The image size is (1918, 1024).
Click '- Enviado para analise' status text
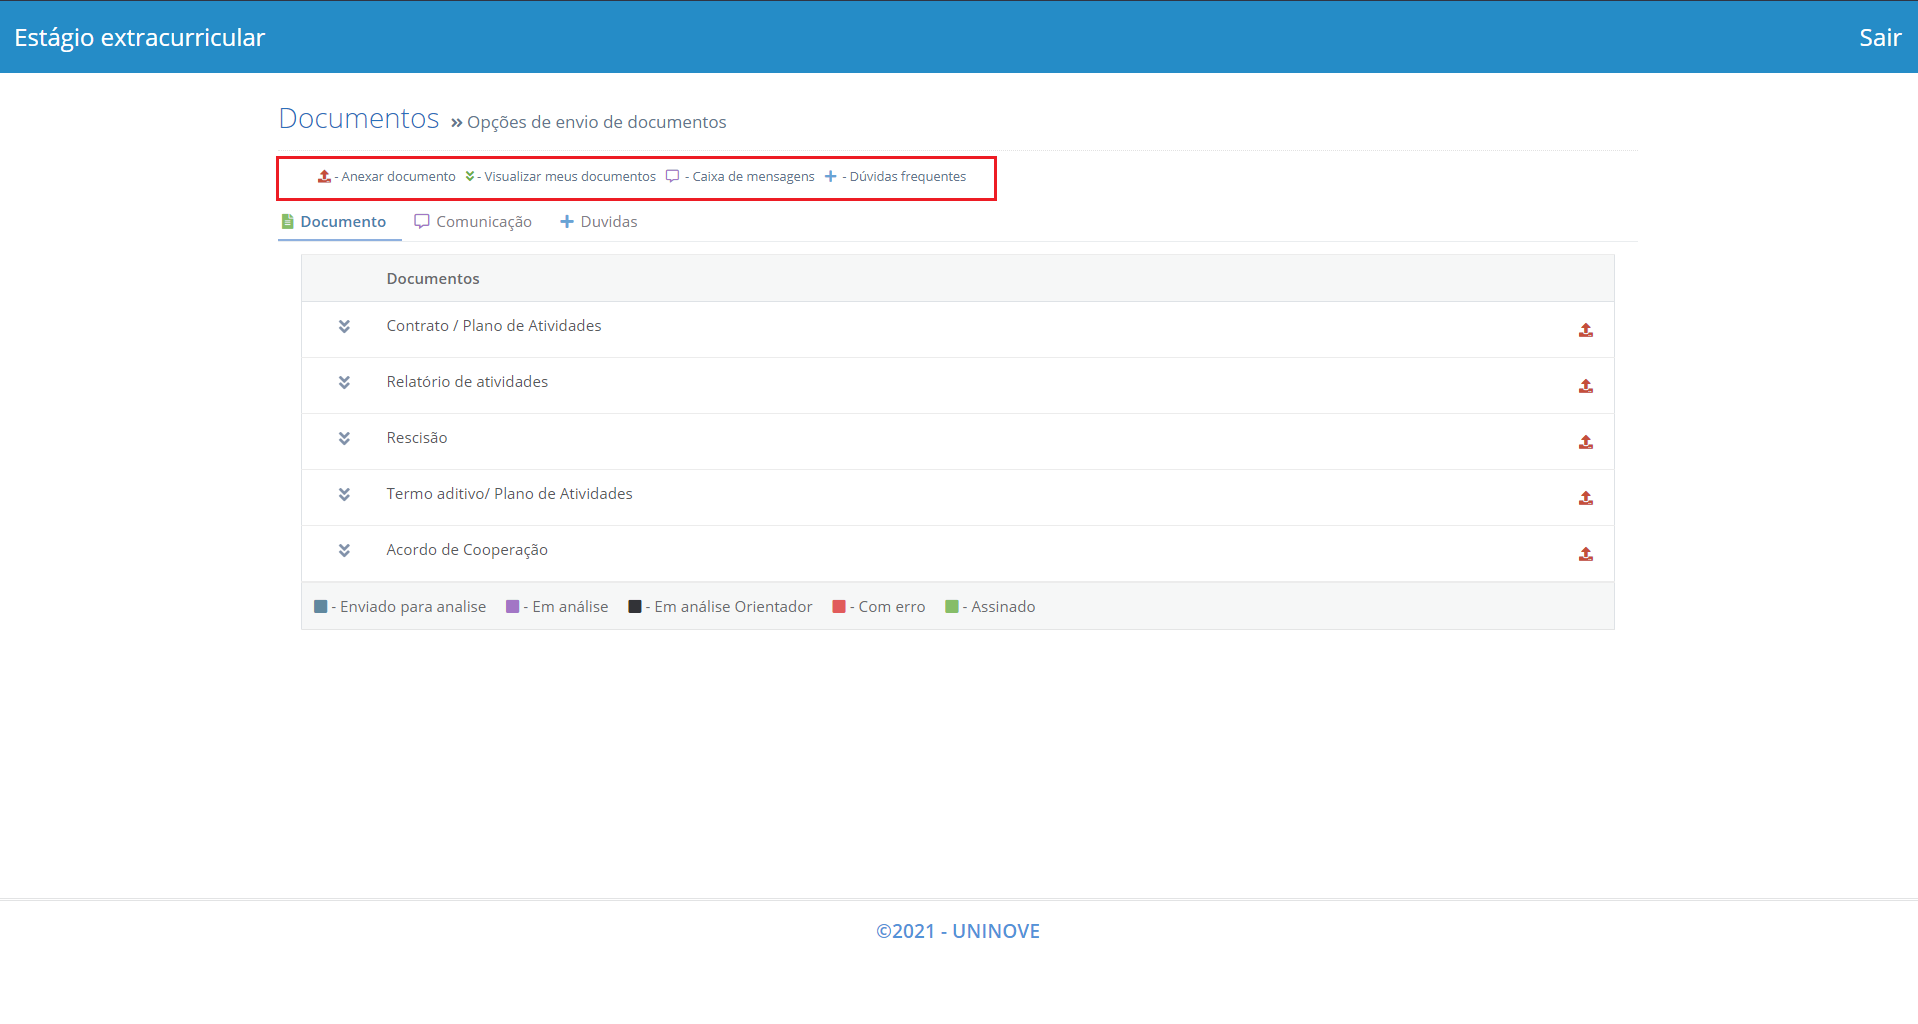click(x=409, y=607)
